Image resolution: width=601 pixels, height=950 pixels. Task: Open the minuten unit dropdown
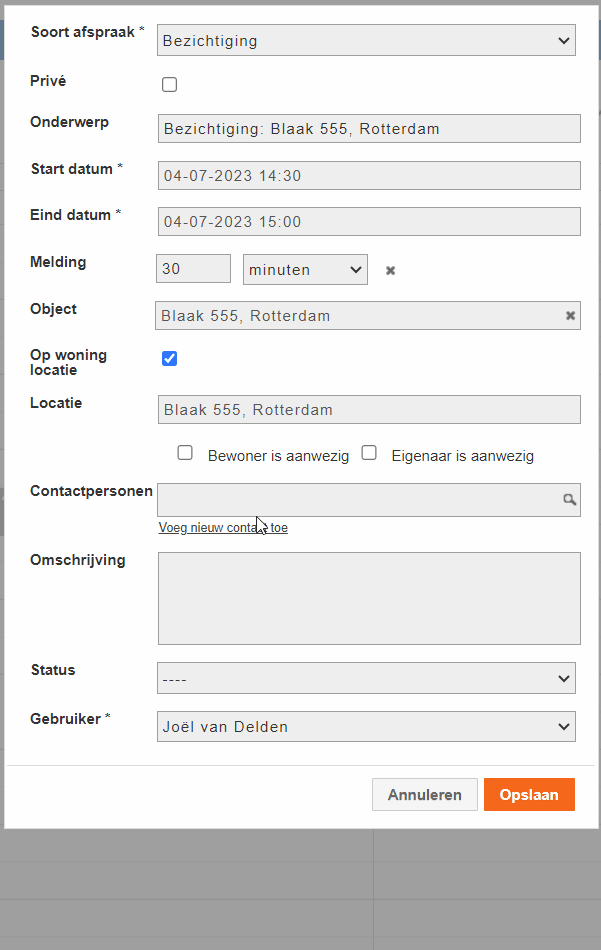click(305, 270)
